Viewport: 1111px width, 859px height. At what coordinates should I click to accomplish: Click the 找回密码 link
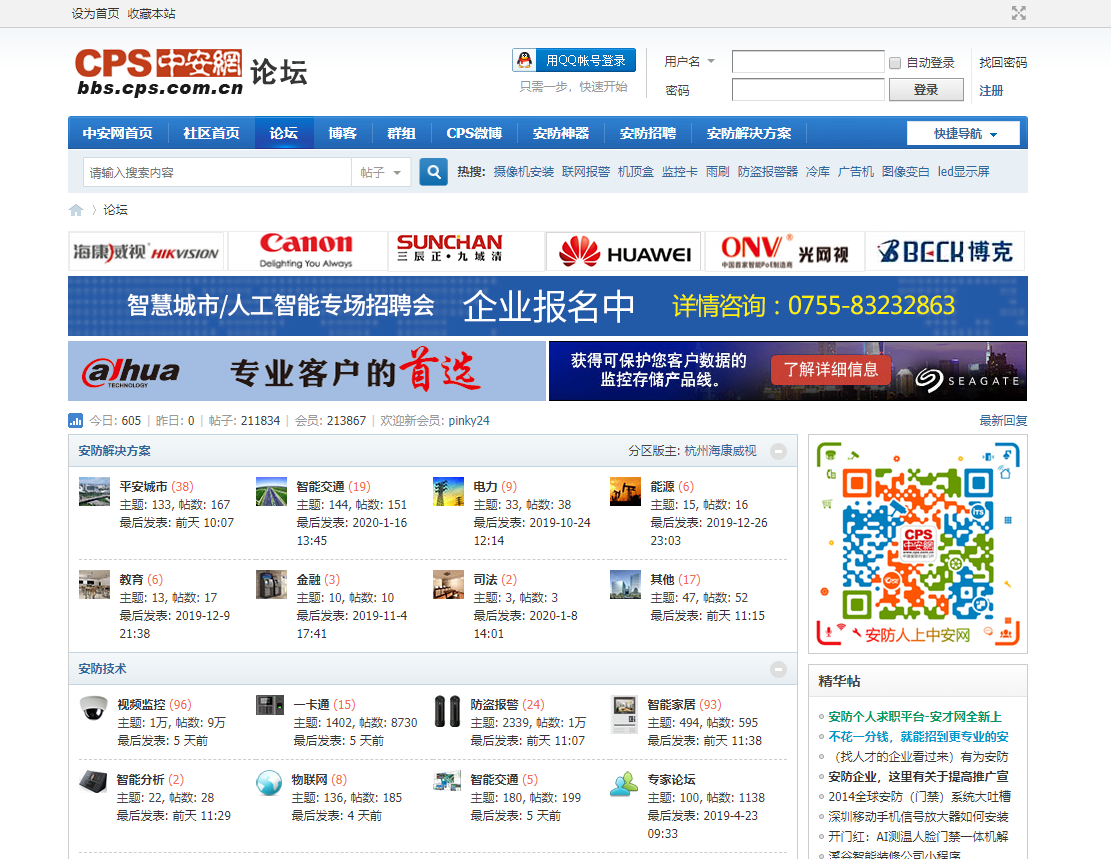1002,62
